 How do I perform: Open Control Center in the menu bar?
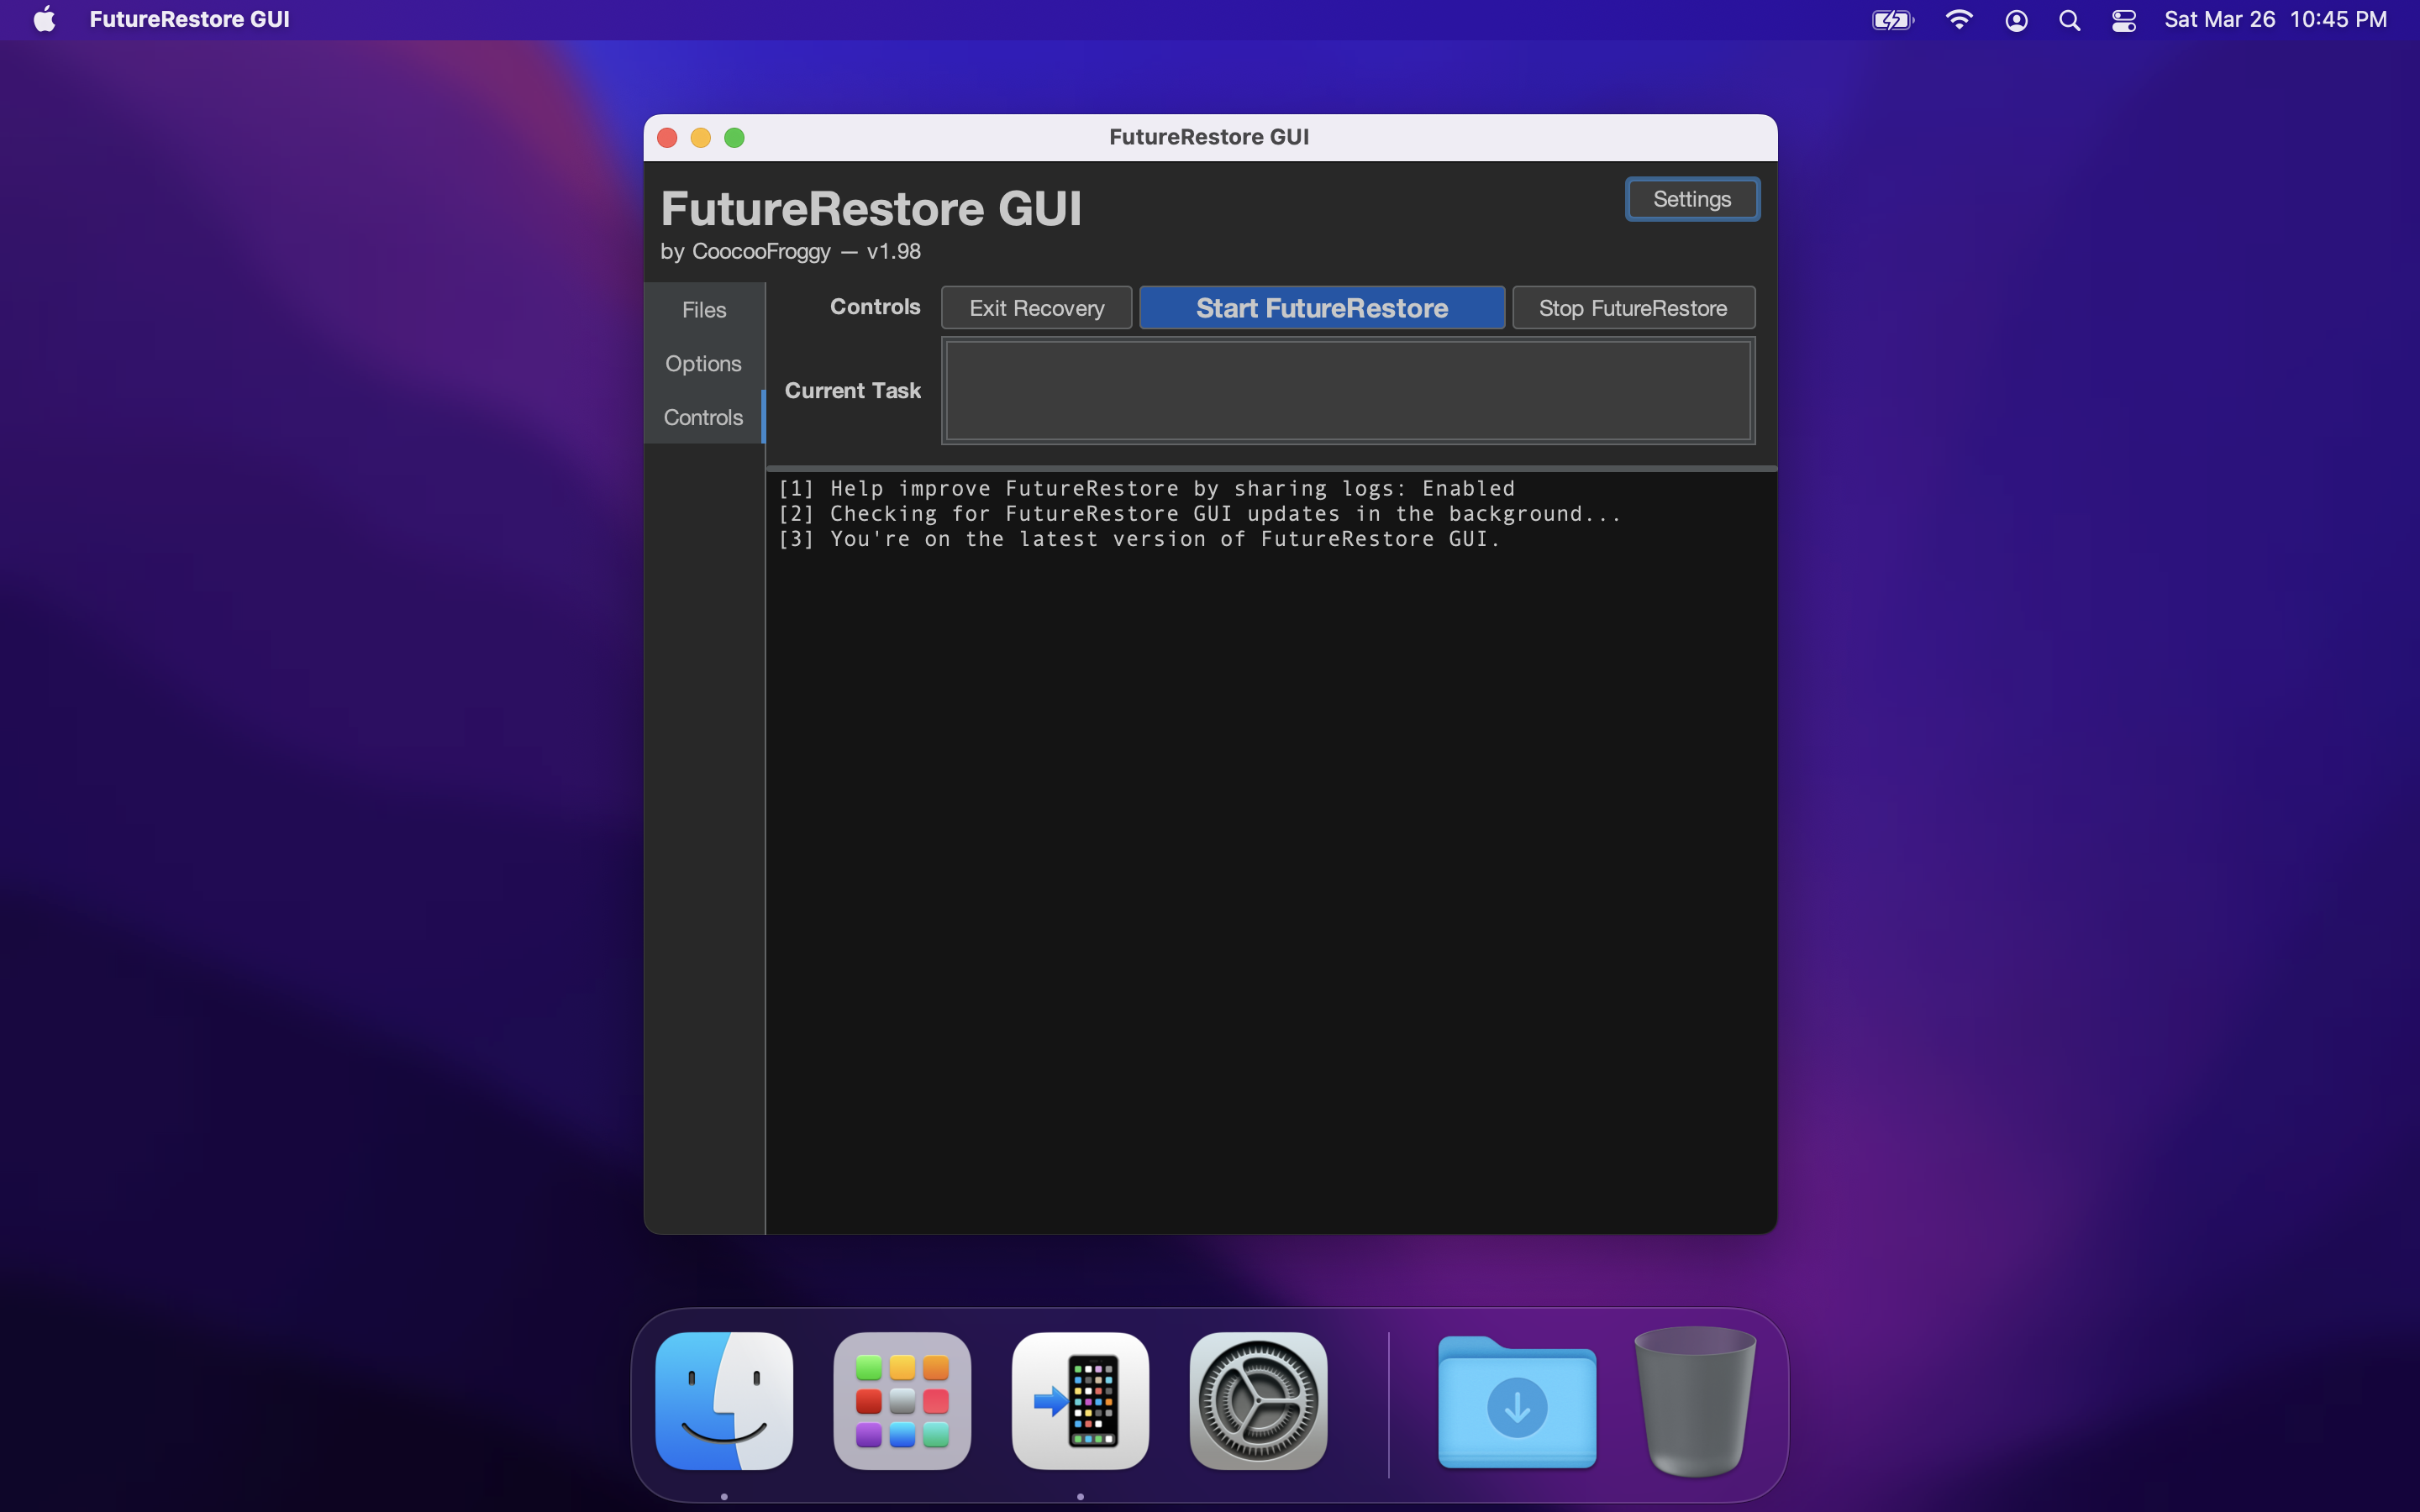click(2123, 20)
